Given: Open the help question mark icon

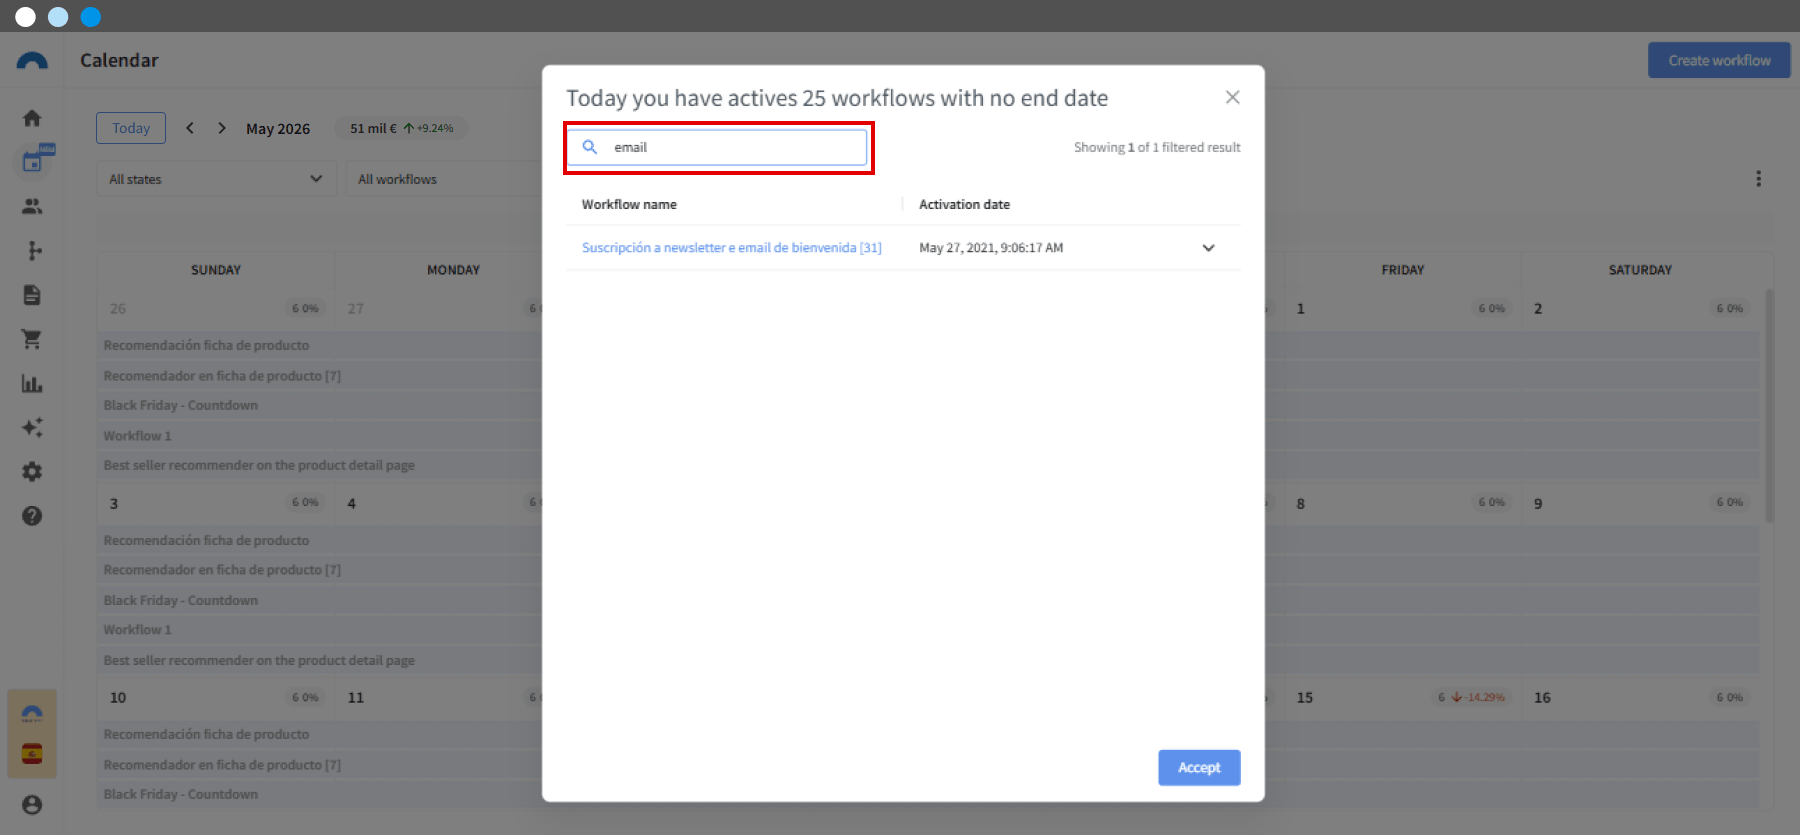Looking at the screenshot, I should coord(32,516).
